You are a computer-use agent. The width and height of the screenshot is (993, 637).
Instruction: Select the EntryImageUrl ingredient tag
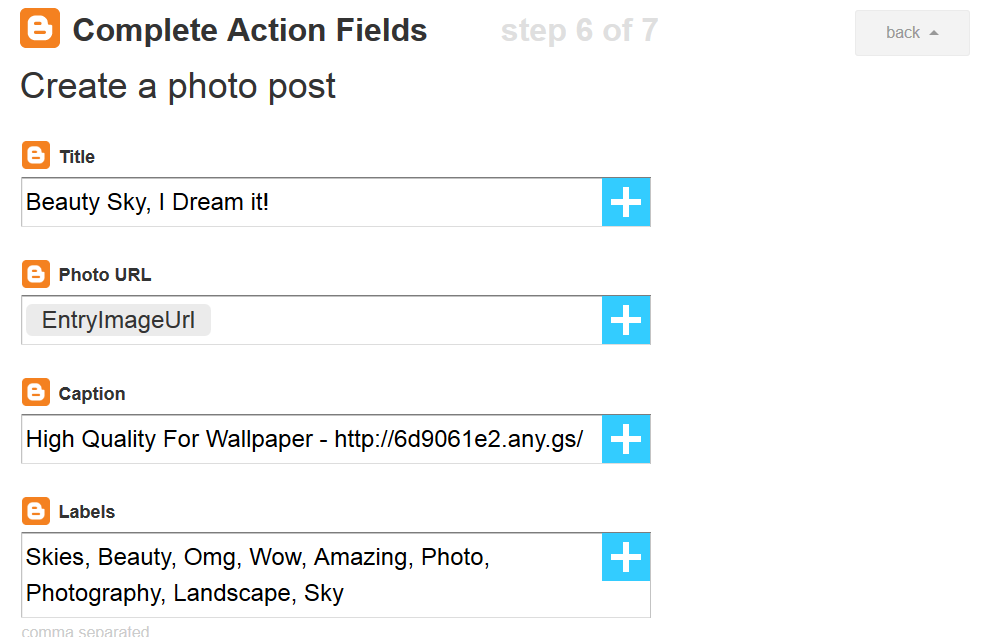[118, 320]
